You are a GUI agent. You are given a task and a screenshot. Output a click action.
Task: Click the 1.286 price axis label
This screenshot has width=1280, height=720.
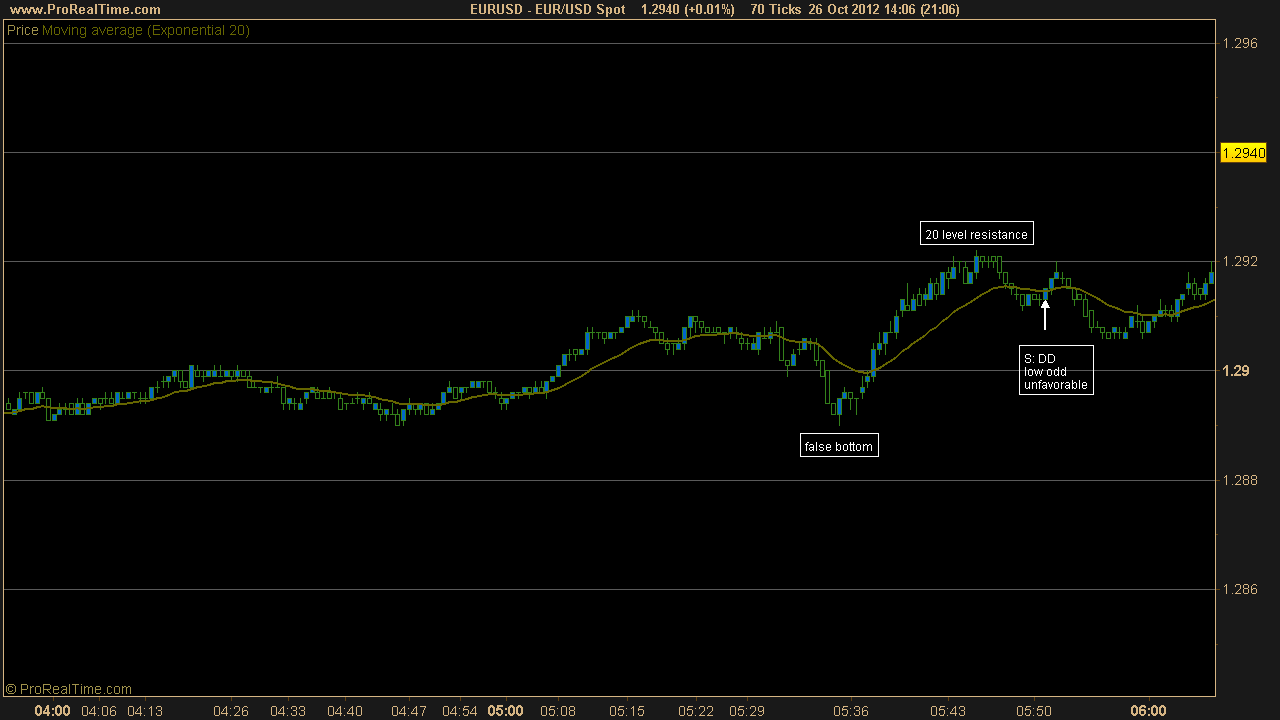click(1240, 589)
